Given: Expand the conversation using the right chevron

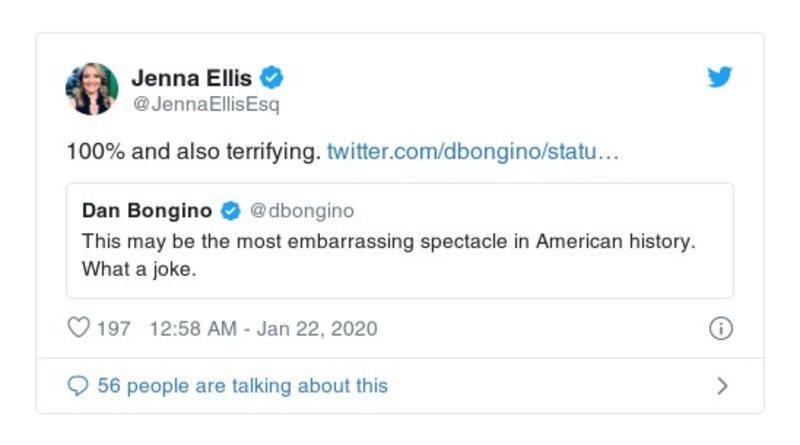Looking at the screenshot, I should click(x=722, y=385).
